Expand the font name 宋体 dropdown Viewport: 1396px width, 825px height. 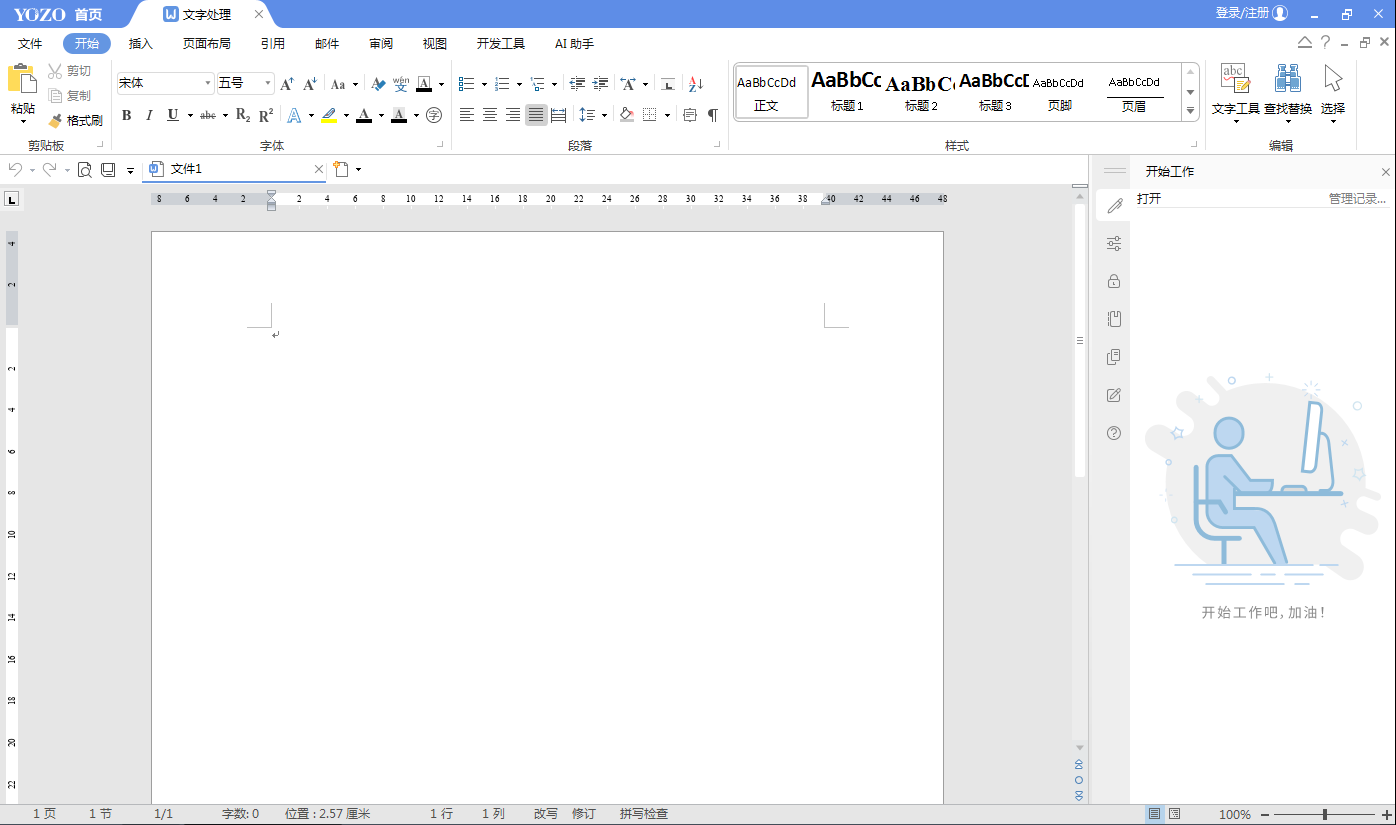pyautogui.click(x=208, y=84)
